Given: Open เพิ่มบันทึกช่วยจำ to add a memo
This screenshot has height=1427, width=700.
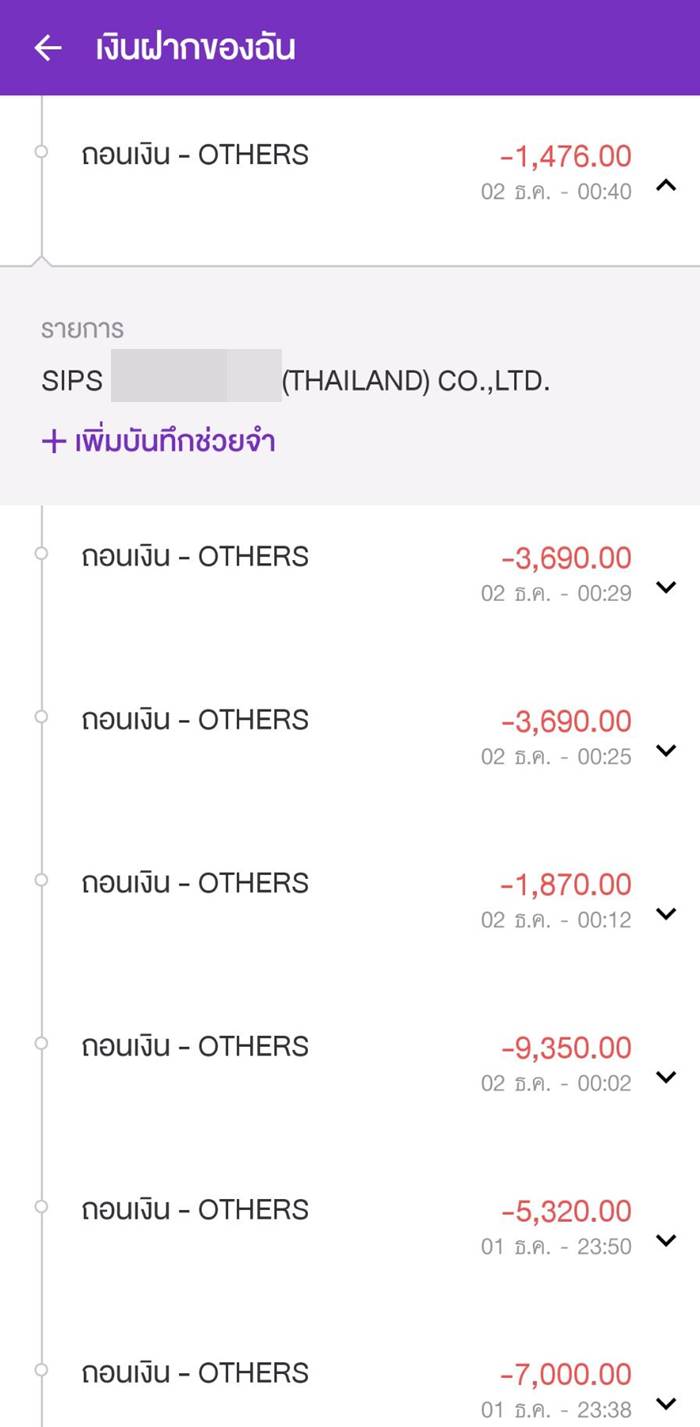Looking at the screenshot, I should click(x=159, y=440).
